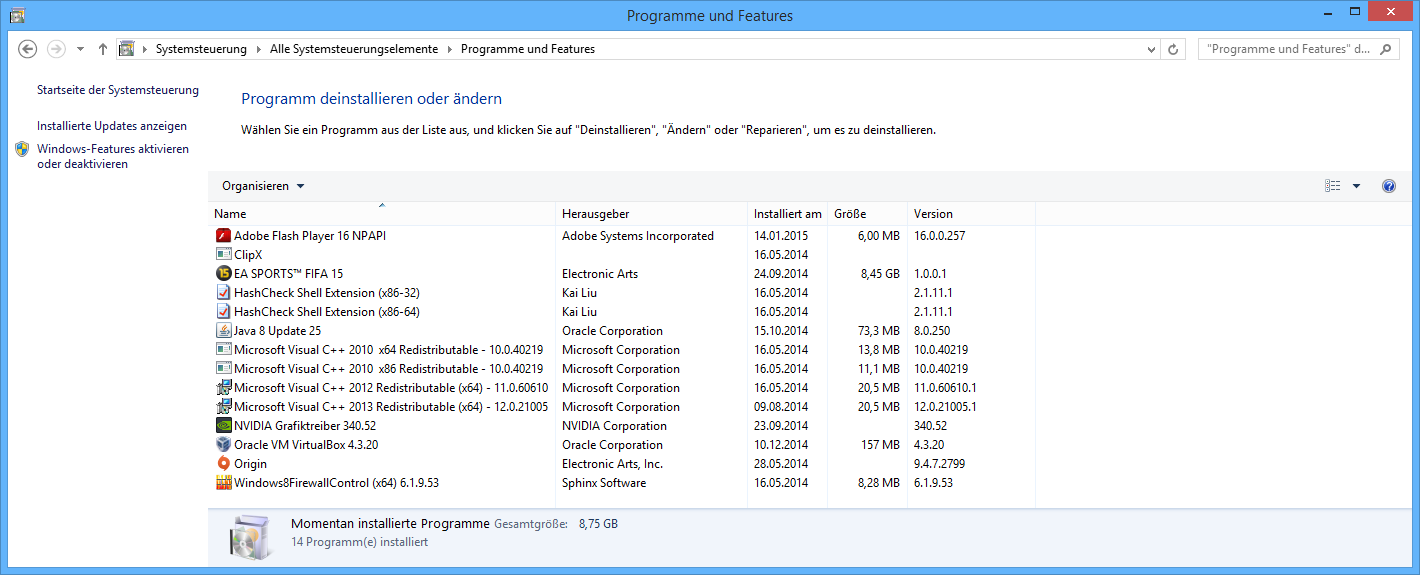
Task: Click version 8.0.250 of Java
Action: 932,331
